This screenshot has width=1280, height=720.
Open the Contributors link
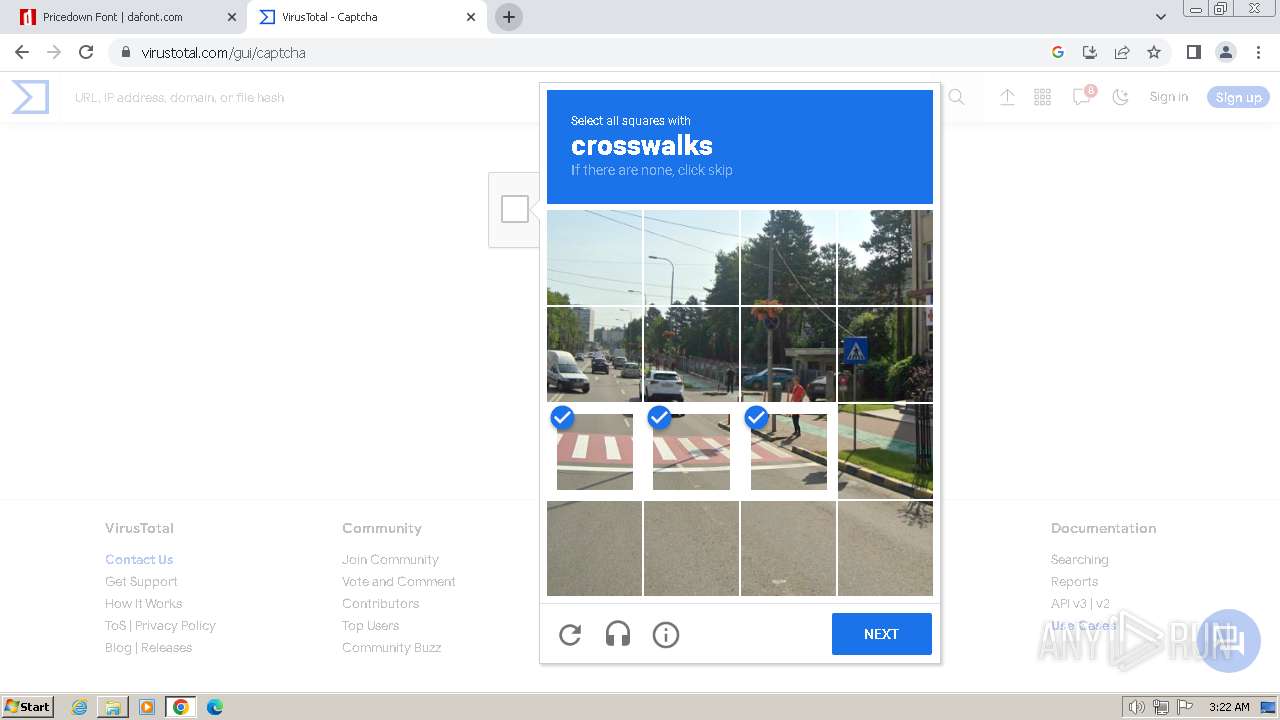click(x=381, y=603)
